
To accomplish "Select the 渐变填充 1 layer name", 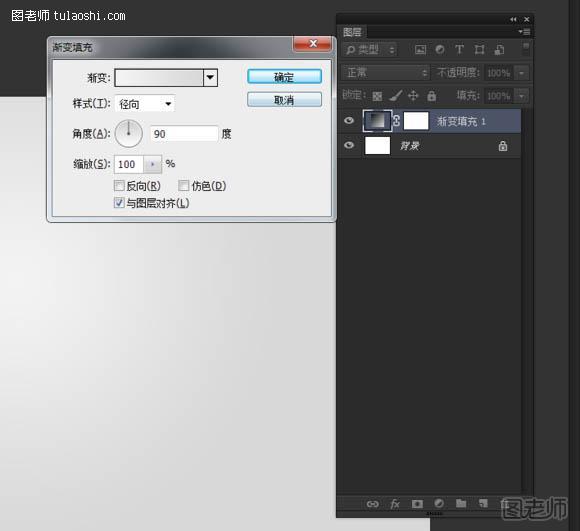I will tap(461, 121).
